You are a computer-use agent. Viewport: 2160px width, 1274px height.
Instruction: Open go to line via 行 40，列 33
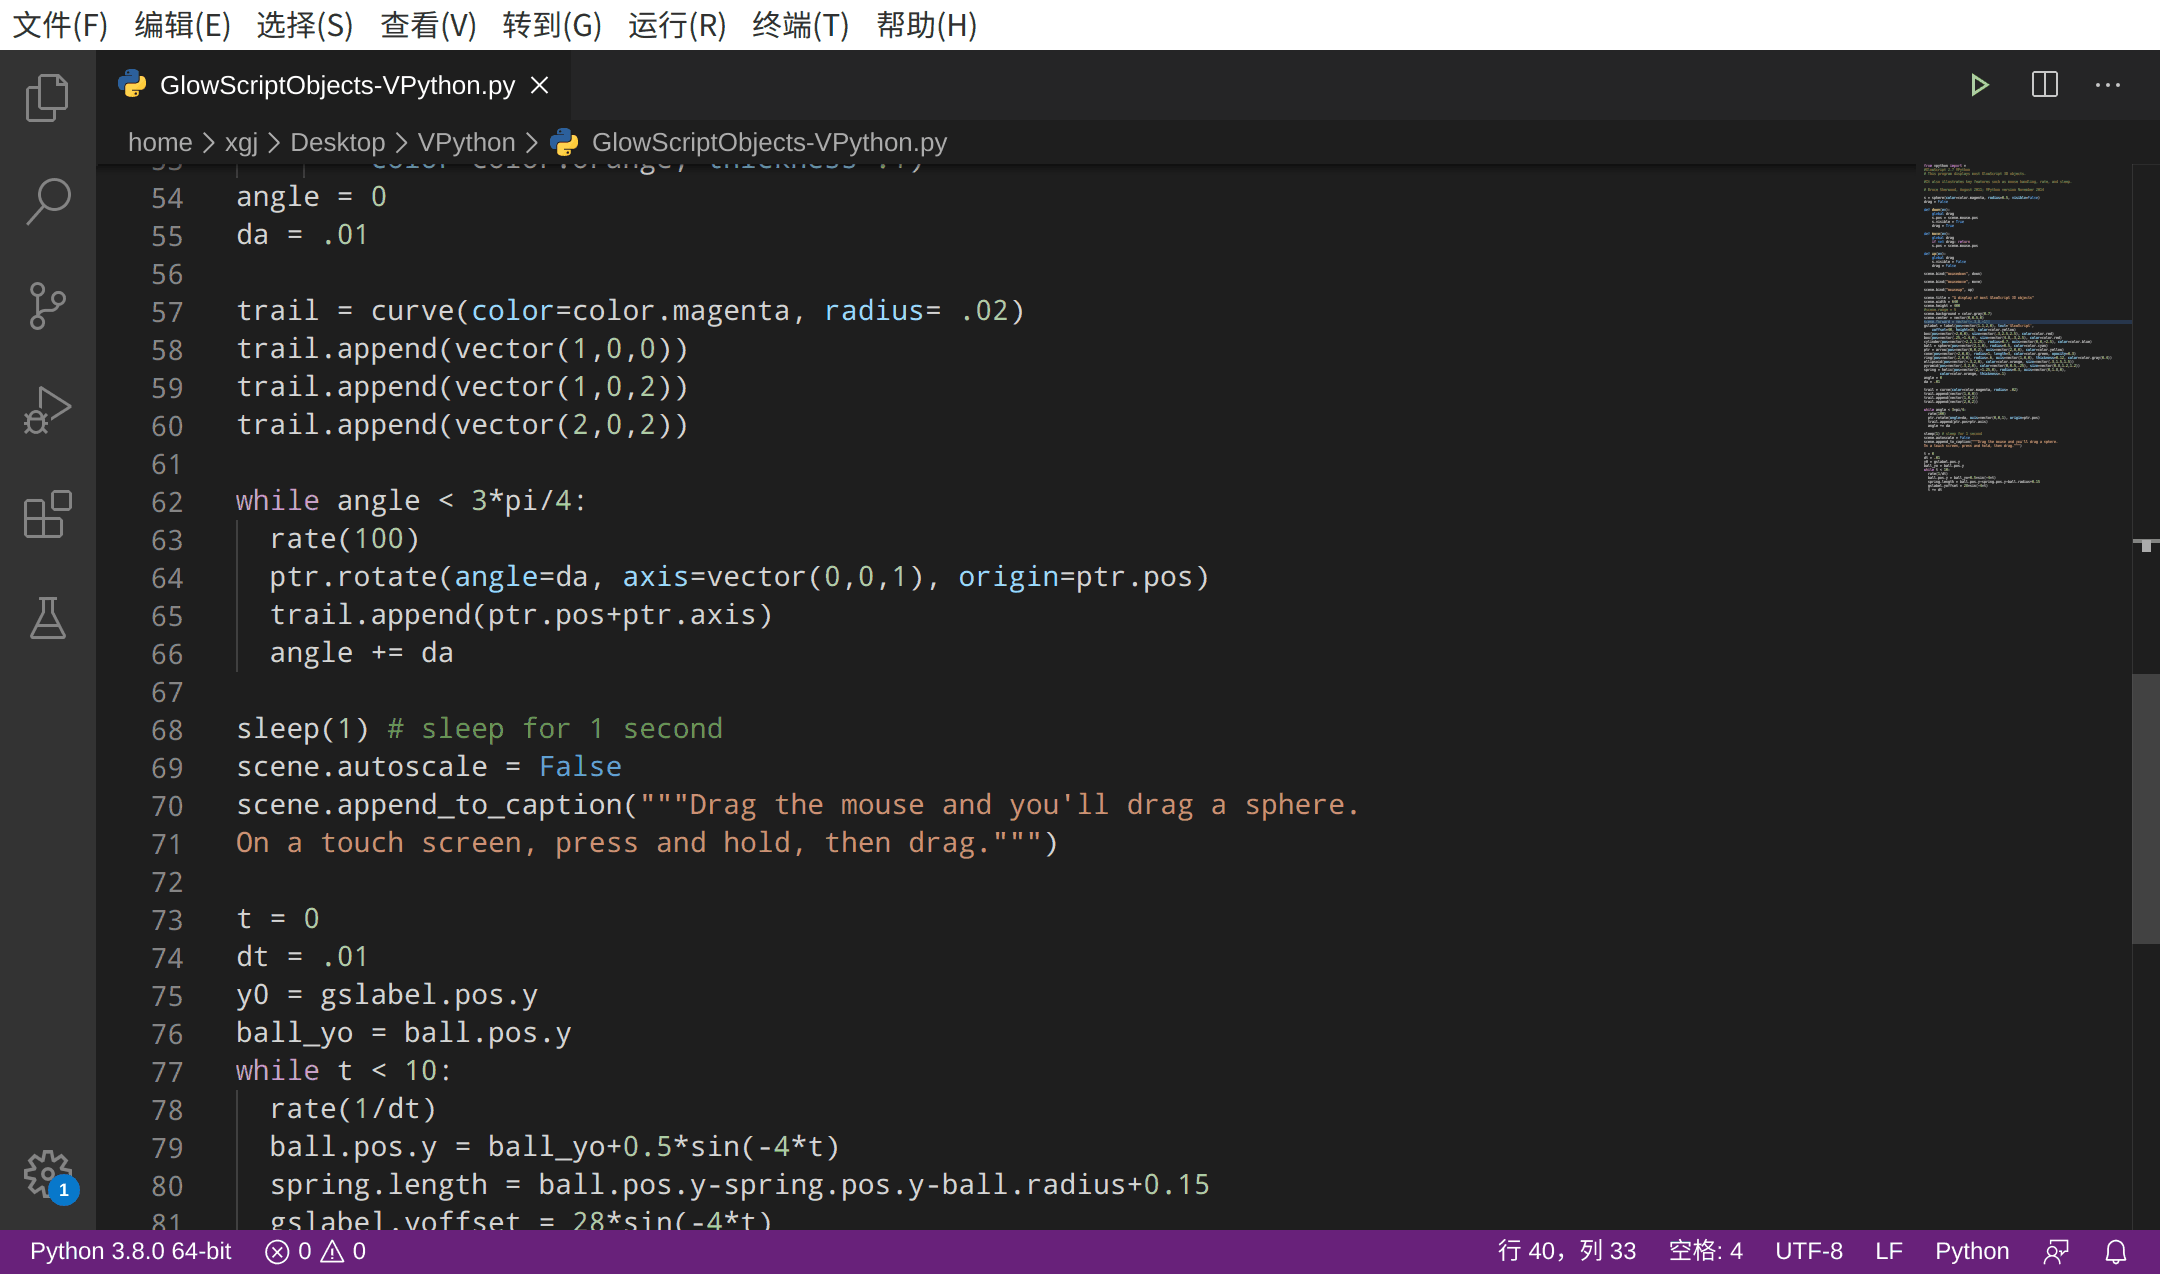click(x=1567, y=1250)
